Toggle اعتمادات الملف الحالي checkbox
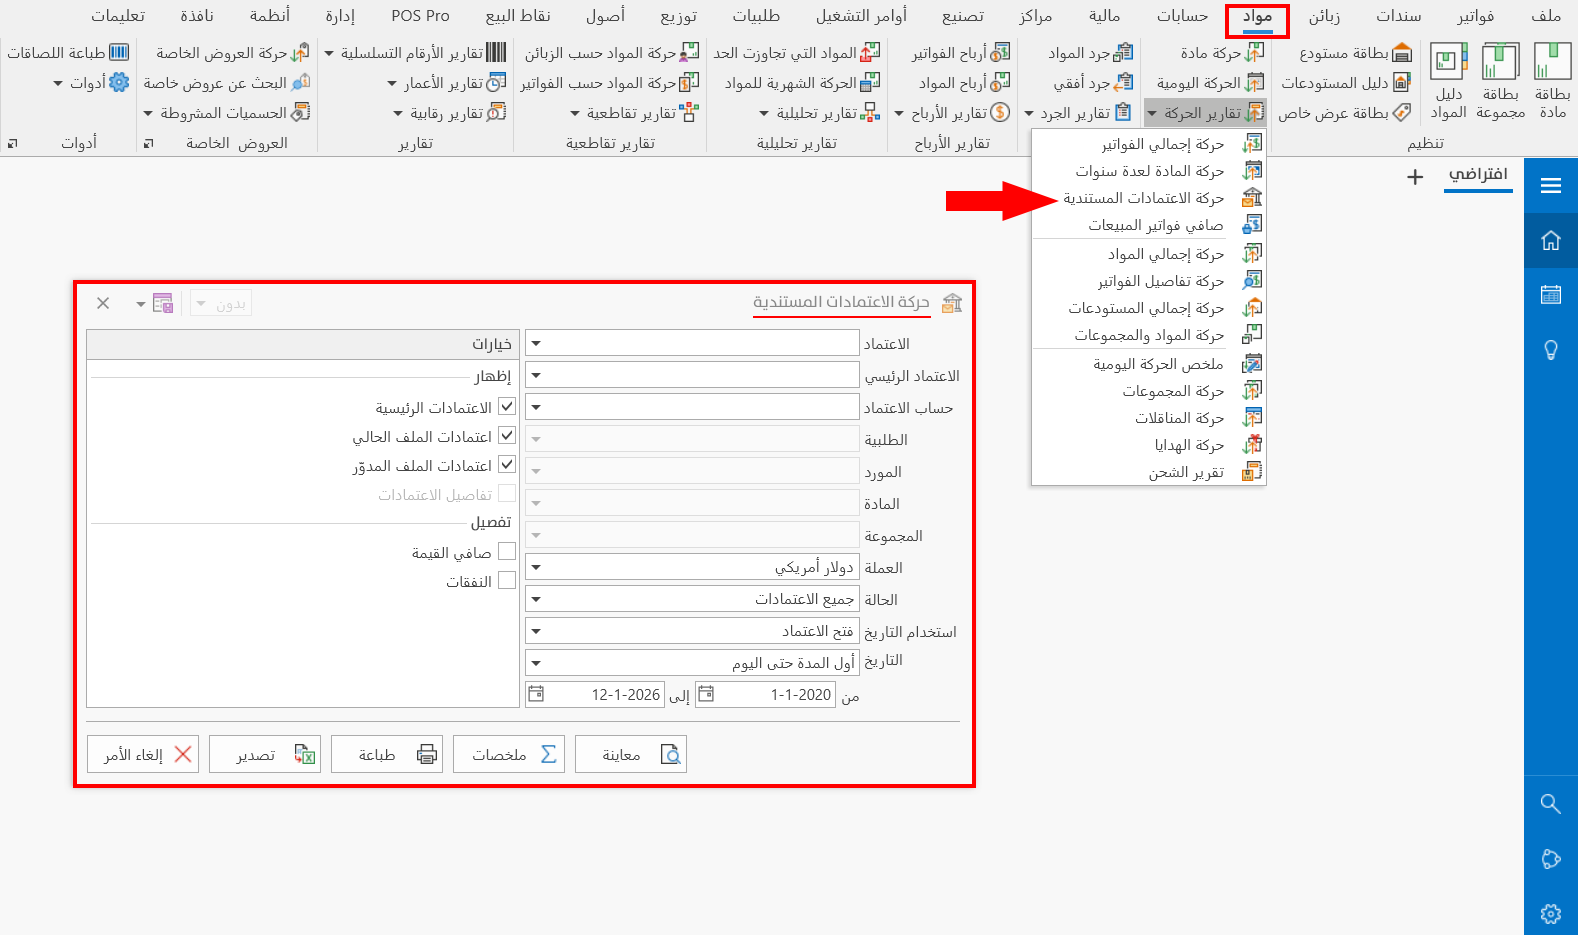This screenshot has height=935, width=1578. click(x=507, y=436)
